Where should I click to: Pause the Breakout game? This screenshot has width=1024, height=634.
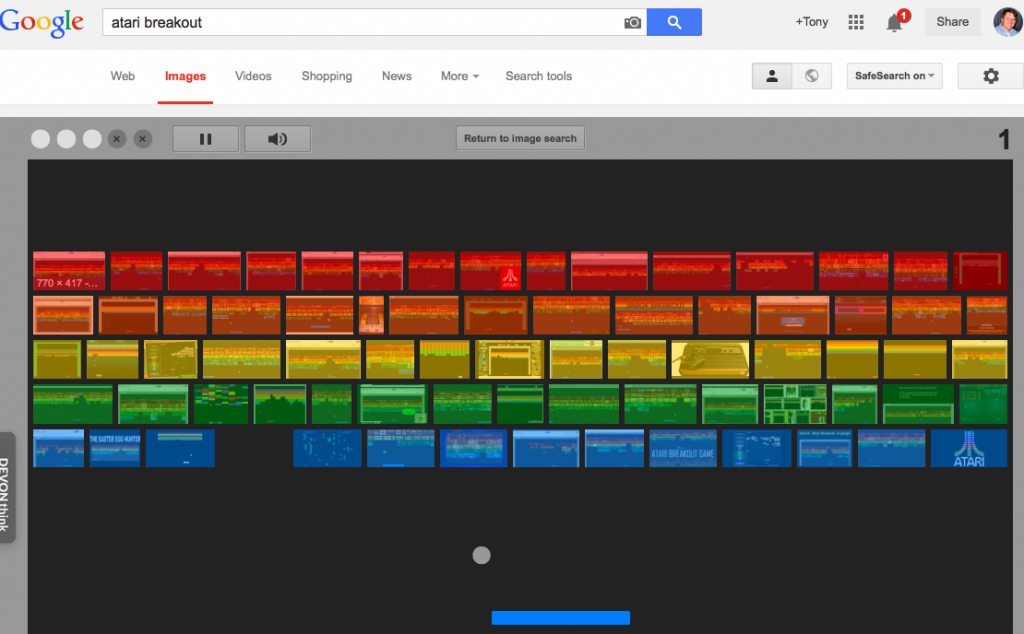click(x=205, y=138)
